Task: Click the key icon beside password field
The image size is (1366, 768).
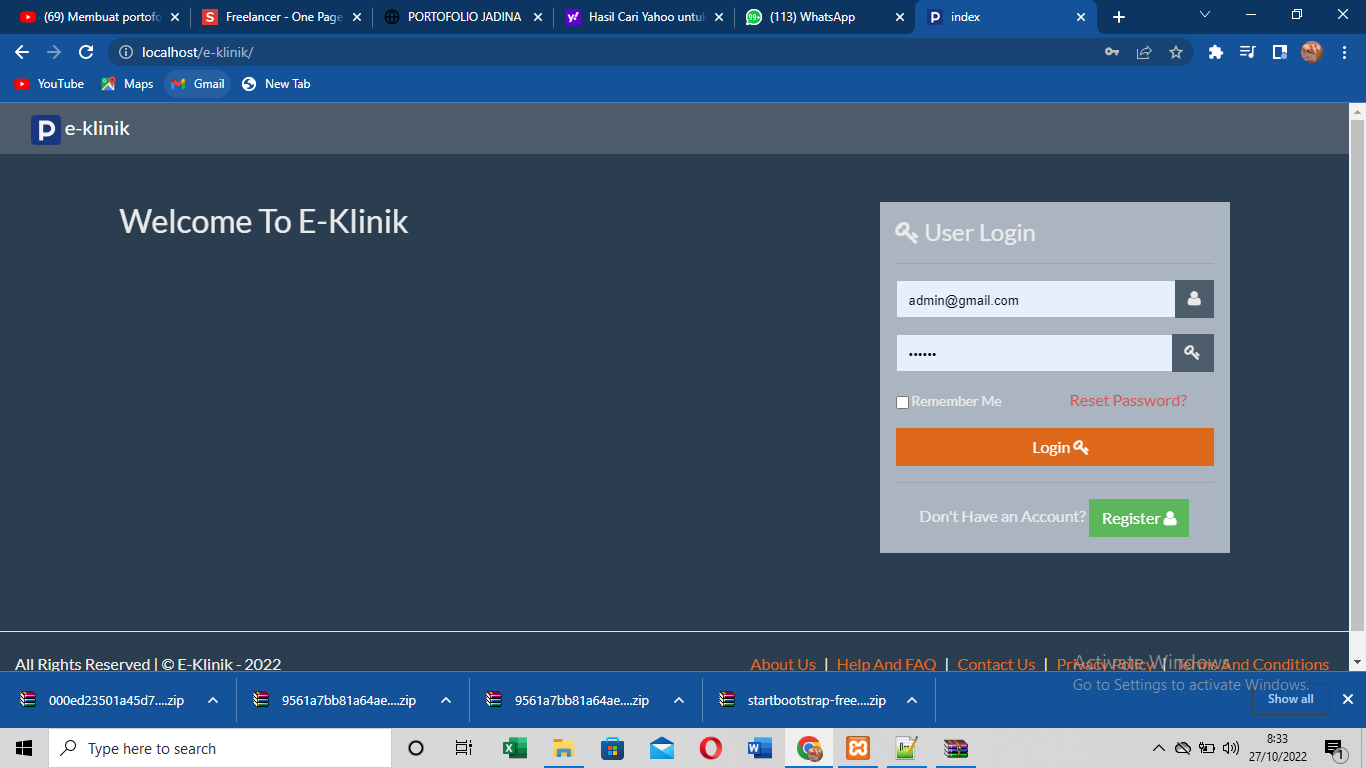Action: [x=1192, y=353]
